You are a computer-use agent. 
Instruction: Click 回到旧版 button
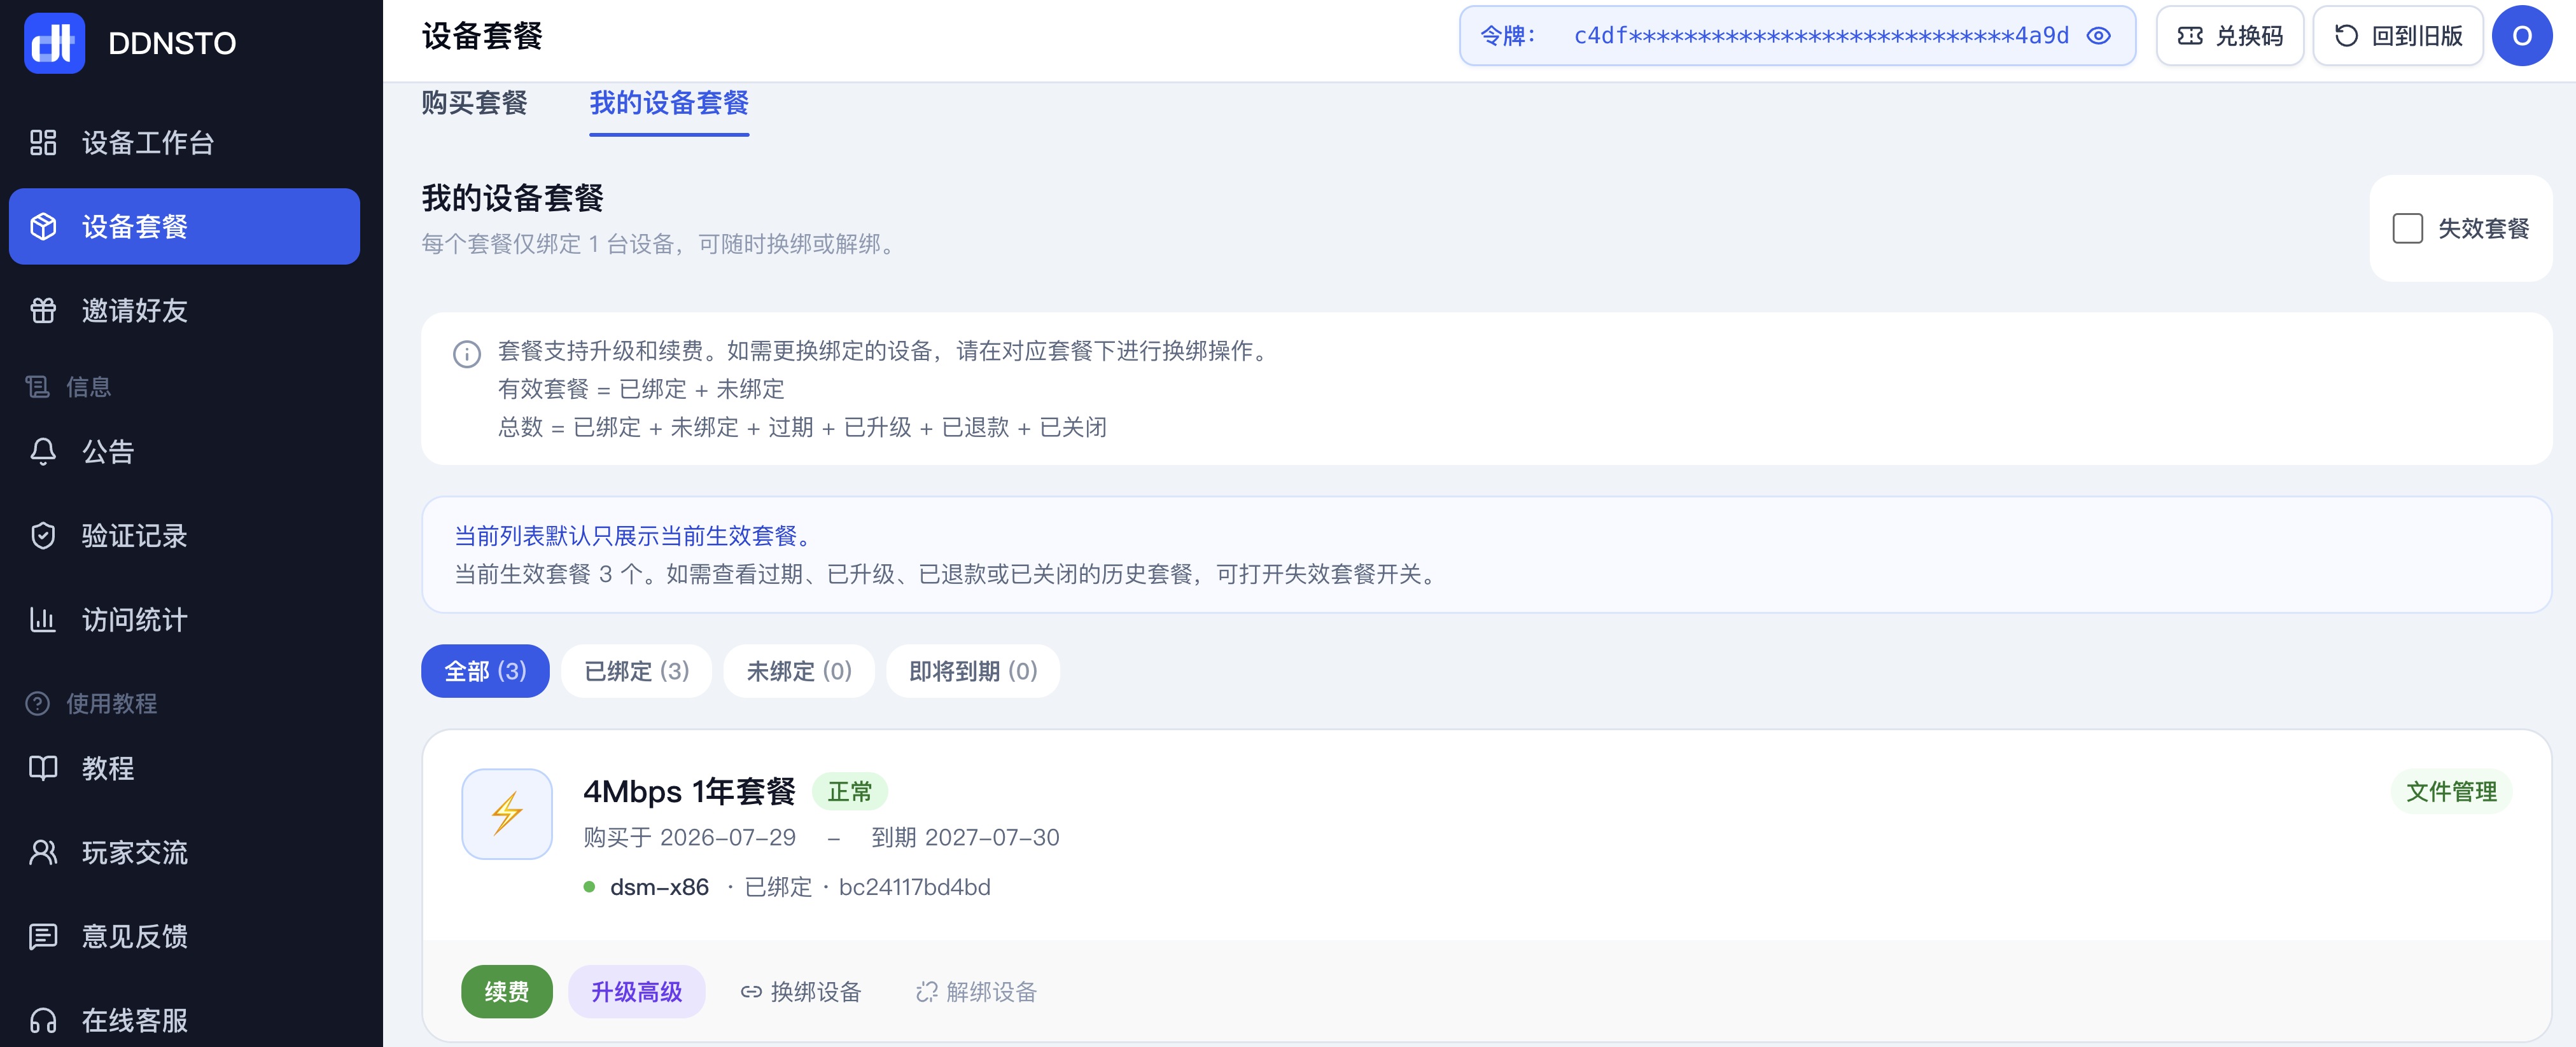pyautogui.click(x=2398, y=36)
